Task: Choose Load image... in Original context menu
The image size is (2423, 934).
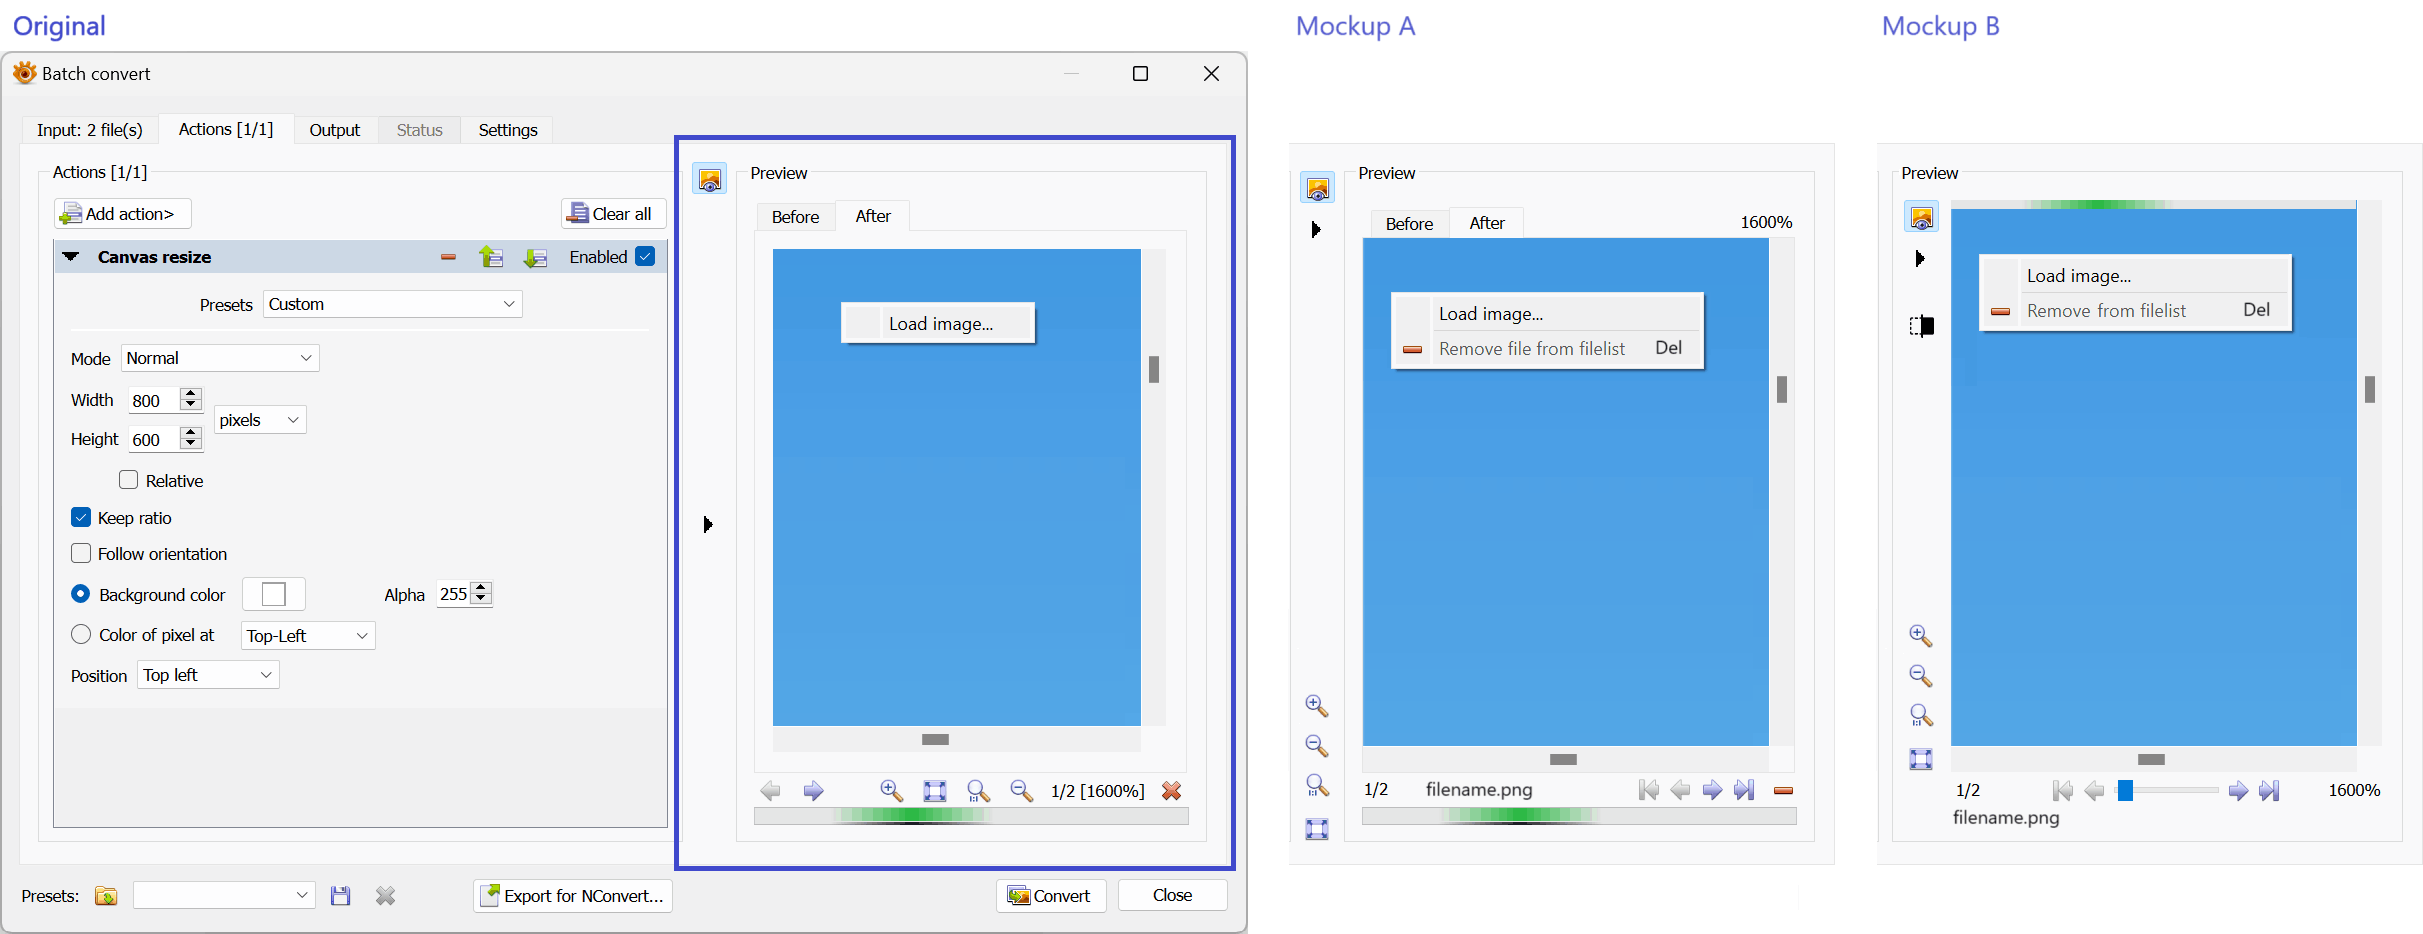Action: (x=938, y=324)
